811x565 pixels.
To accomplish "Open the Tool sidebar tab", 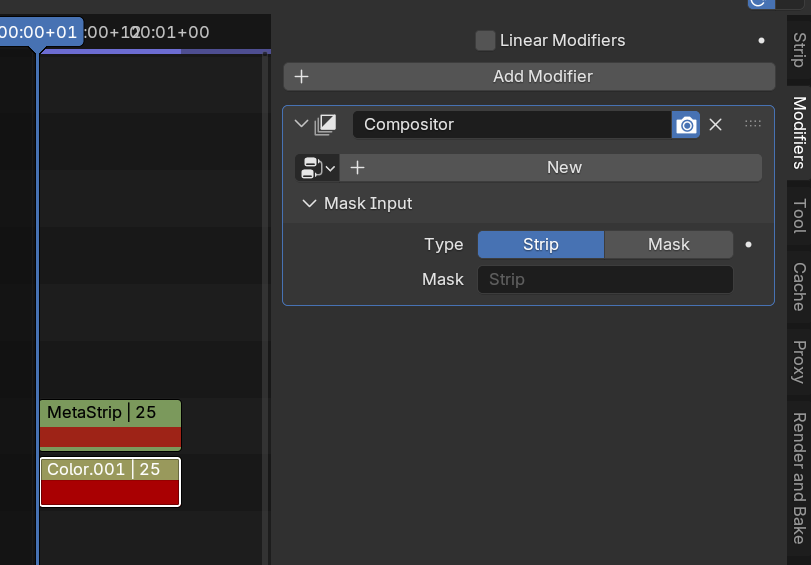I will (799, 216).
